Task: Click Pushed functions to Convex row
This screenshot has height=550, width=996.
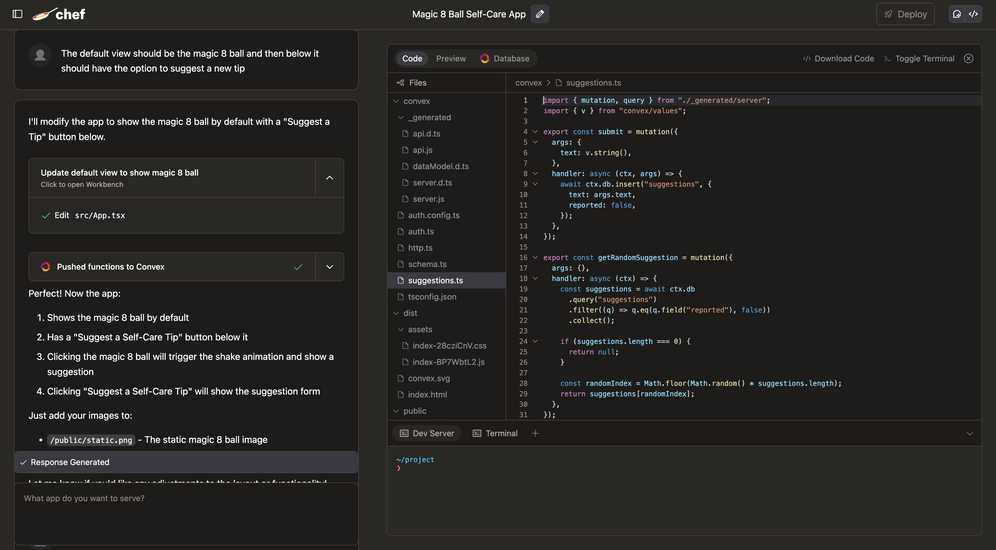Action: point(172,267)
